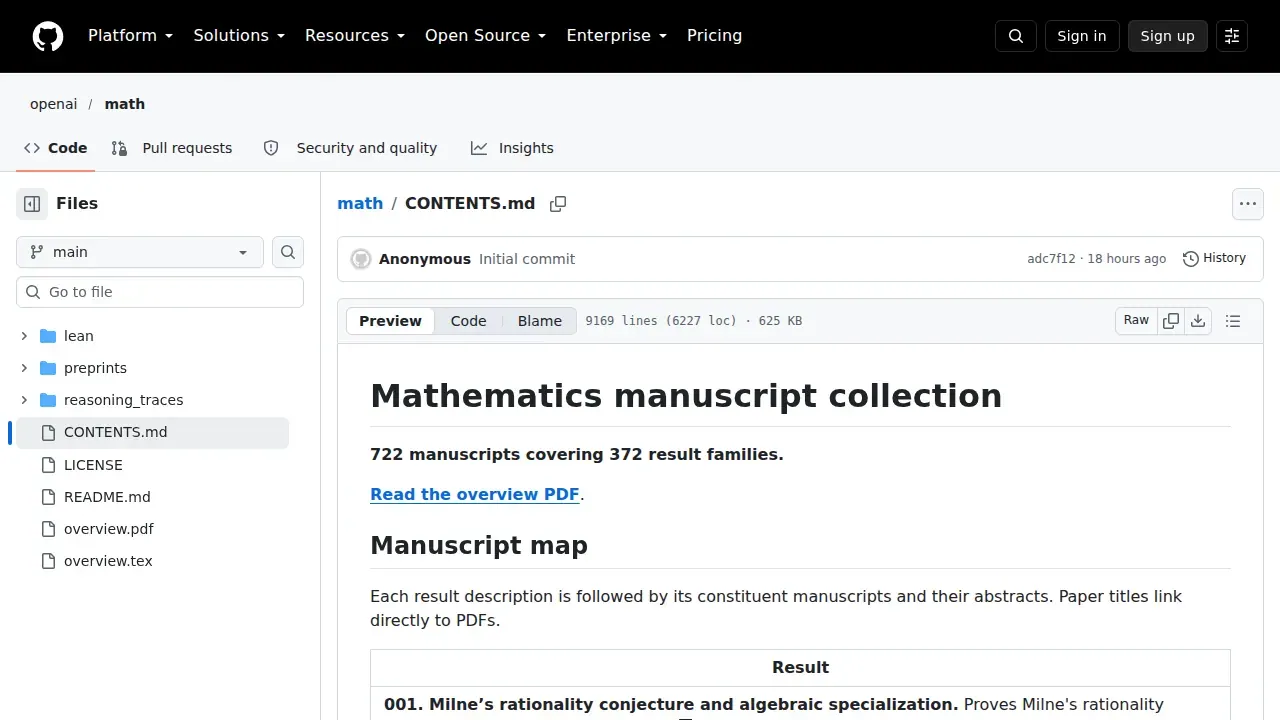Copy raw file contents

click(1171, 321)
